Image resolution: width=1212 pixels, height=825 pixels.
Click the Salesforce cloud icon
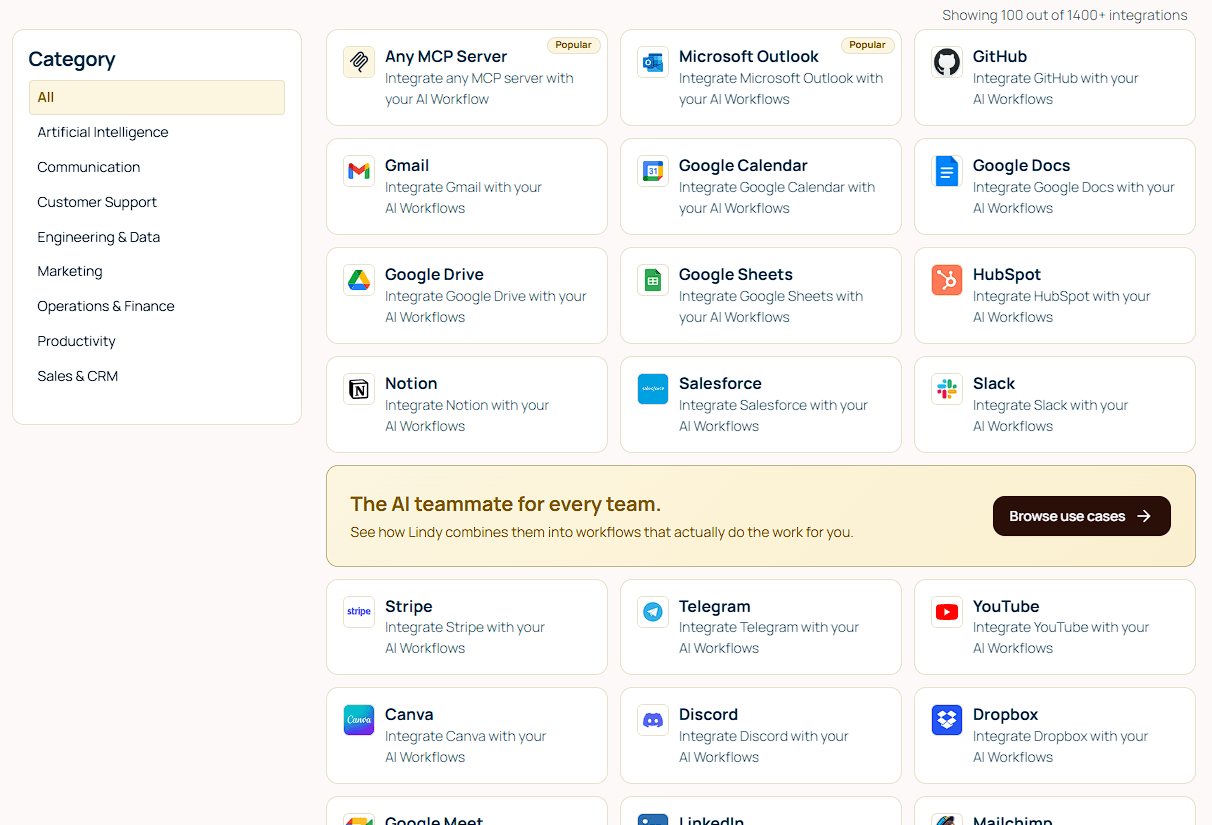653,389
